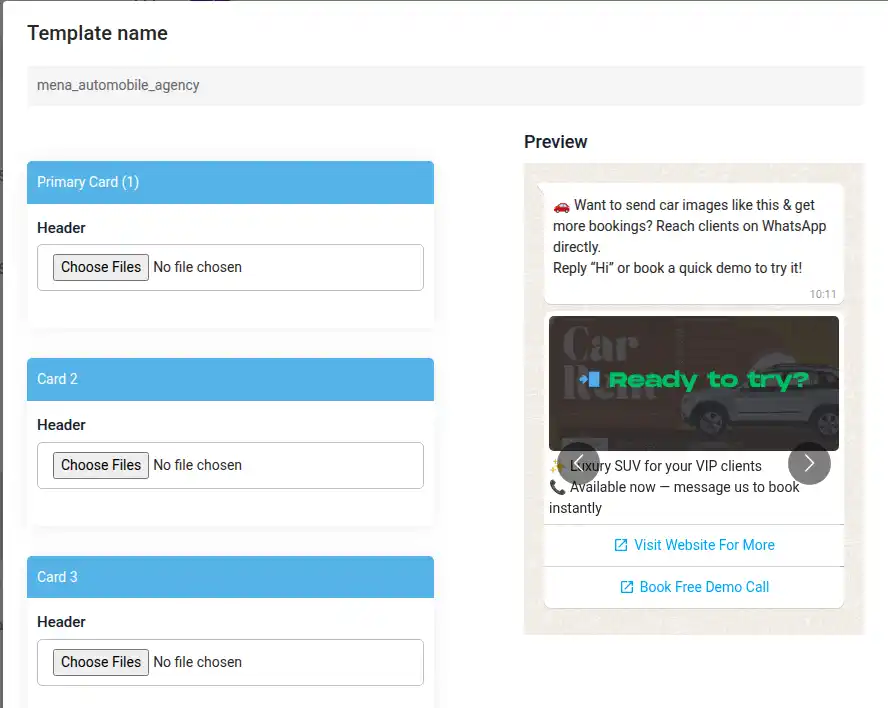Click the car emoji in the preview message
The height and width of the screenshot is (708, 888).
click(562, 206)
